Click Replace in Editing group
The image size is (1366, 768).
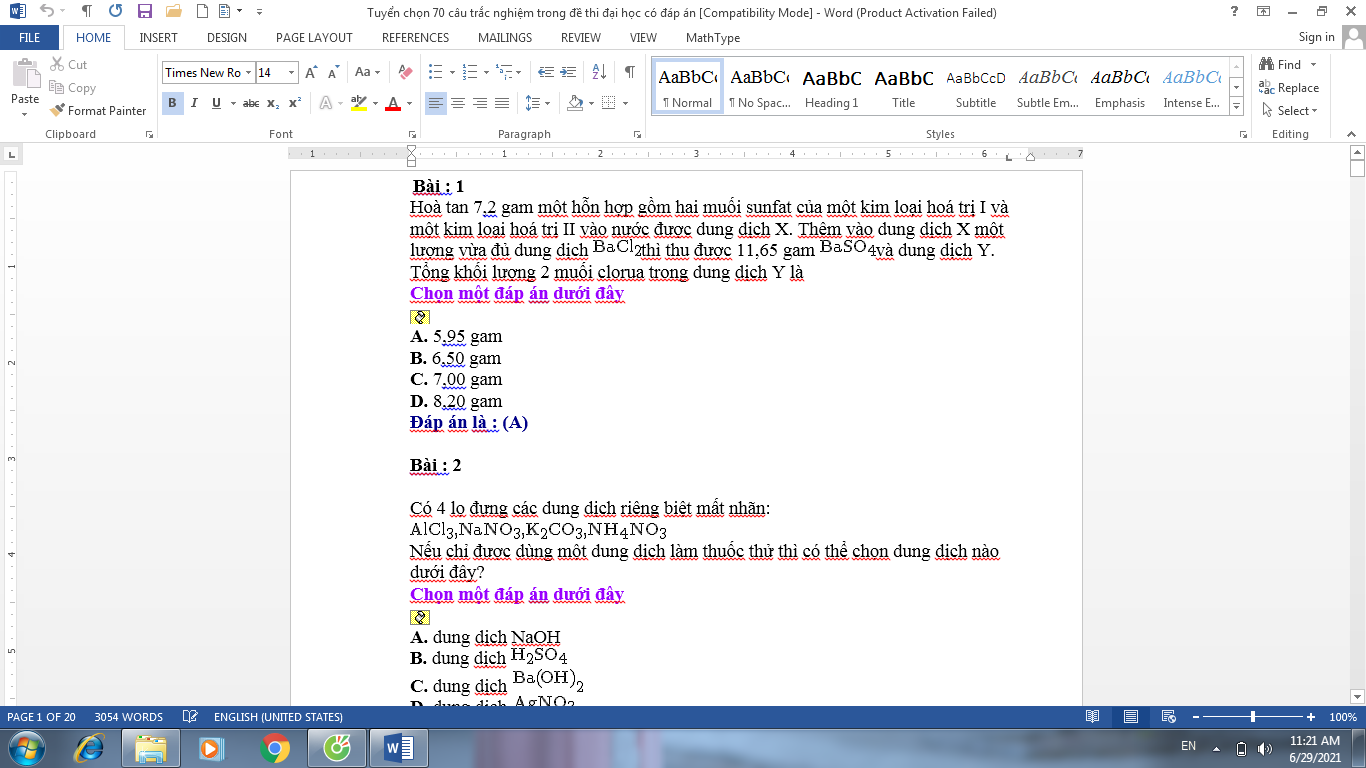tap(1290, 87)
